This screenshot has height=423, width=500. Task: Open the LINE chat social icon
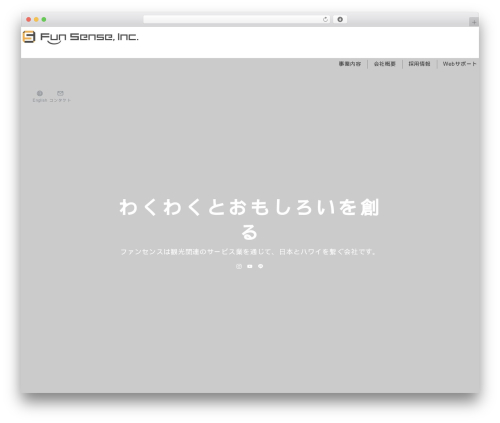261,266
